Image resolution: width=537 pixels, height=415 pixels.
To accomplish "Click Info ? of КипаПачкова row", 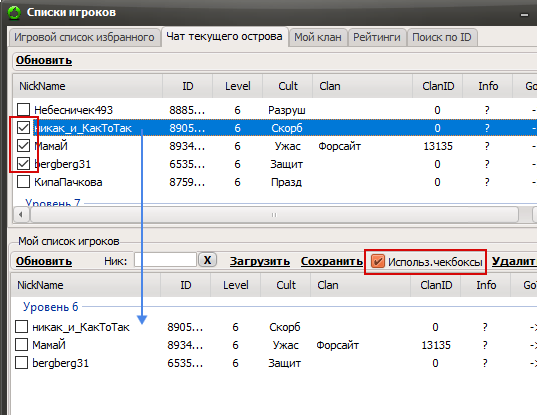I will pyautogui.click(x=487, y=182).
